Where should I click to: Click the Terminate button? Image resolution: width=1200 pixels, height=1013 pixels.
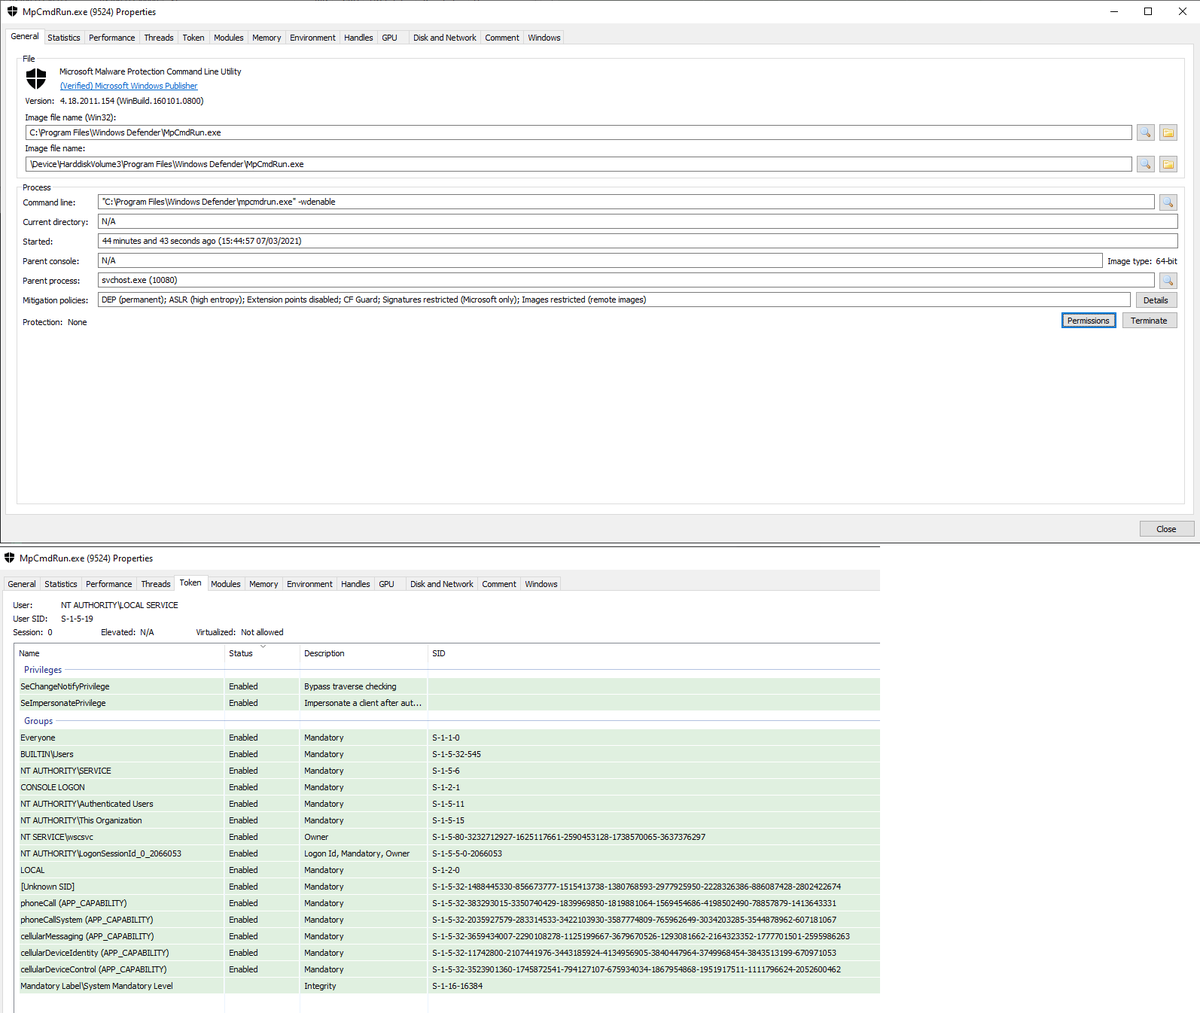pos(1149,321)
